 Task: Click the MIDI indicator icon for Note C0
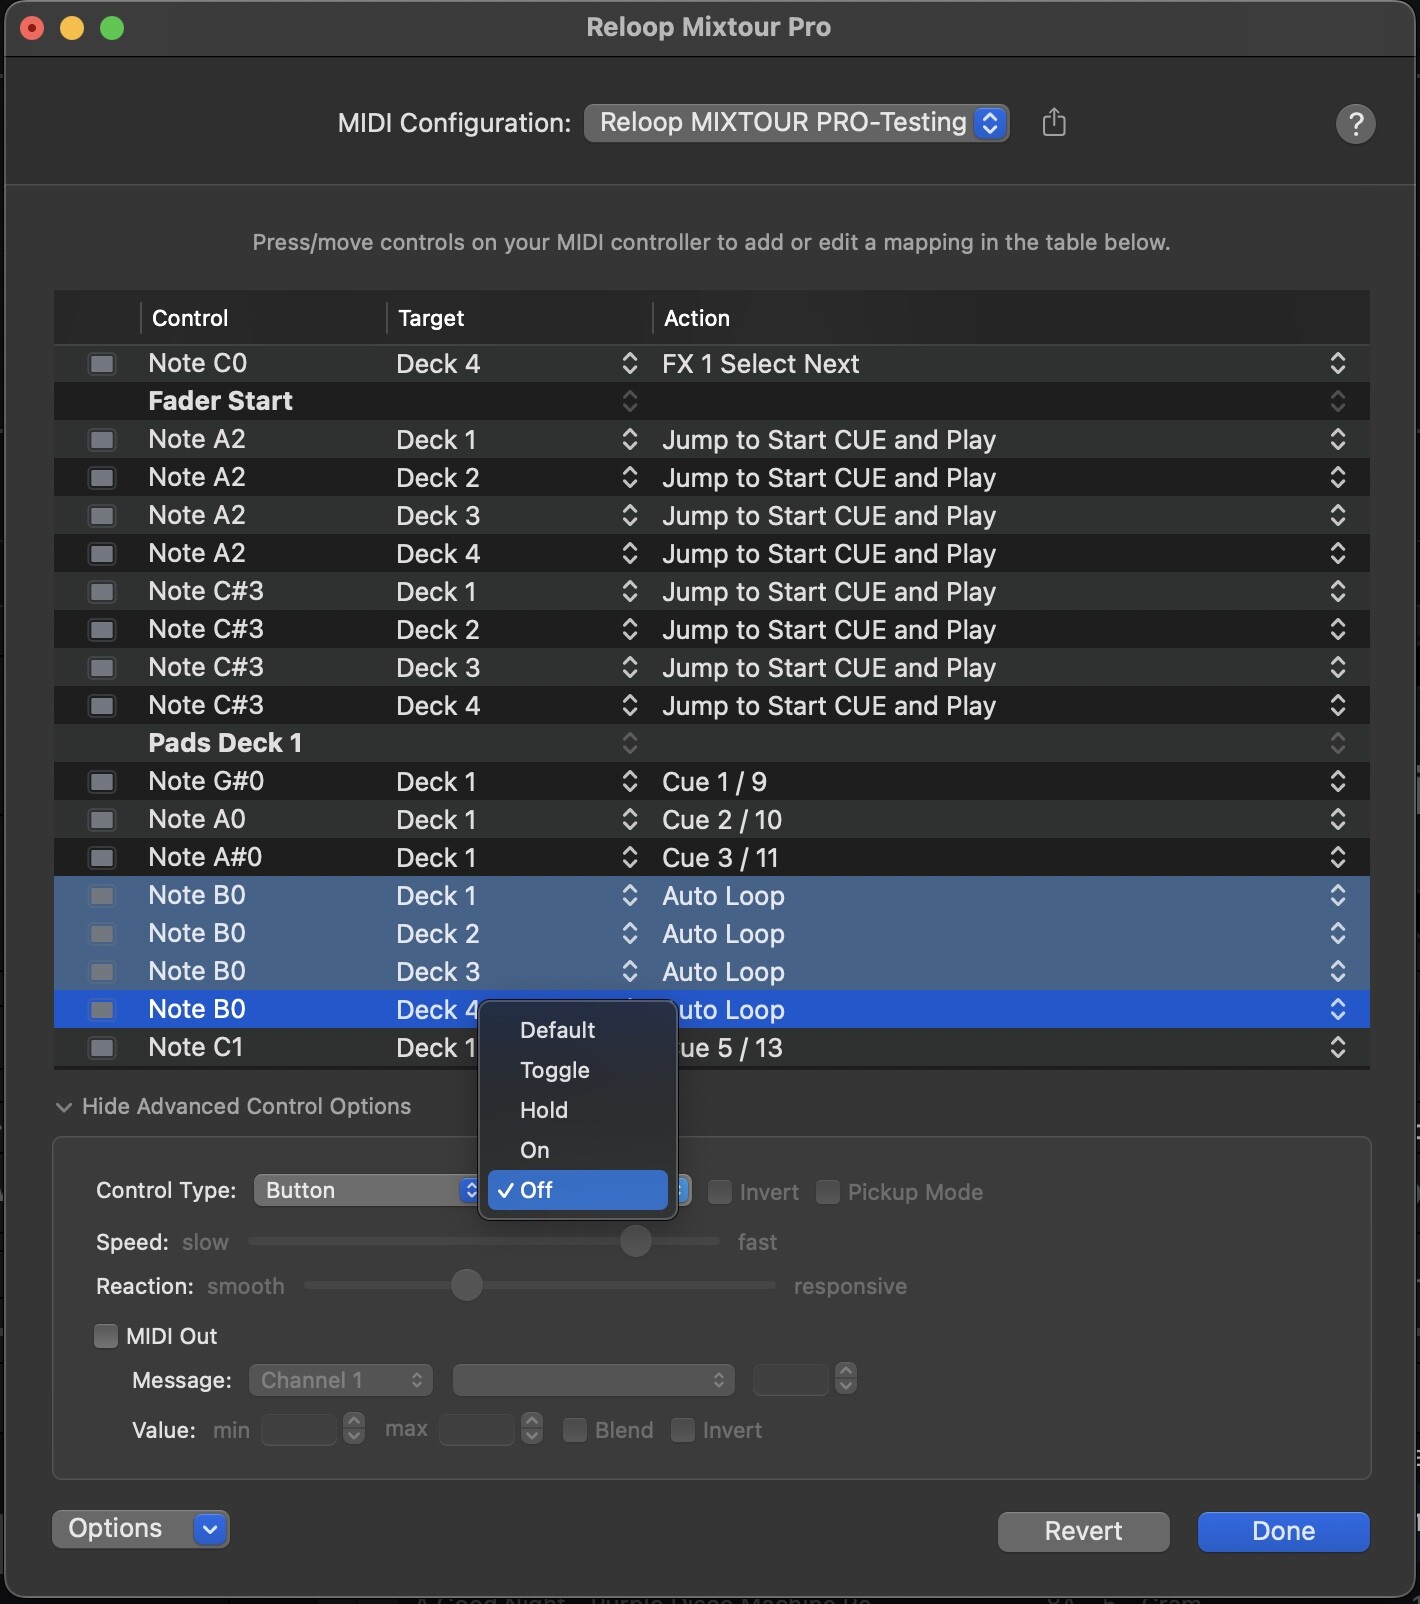point(102,364)
